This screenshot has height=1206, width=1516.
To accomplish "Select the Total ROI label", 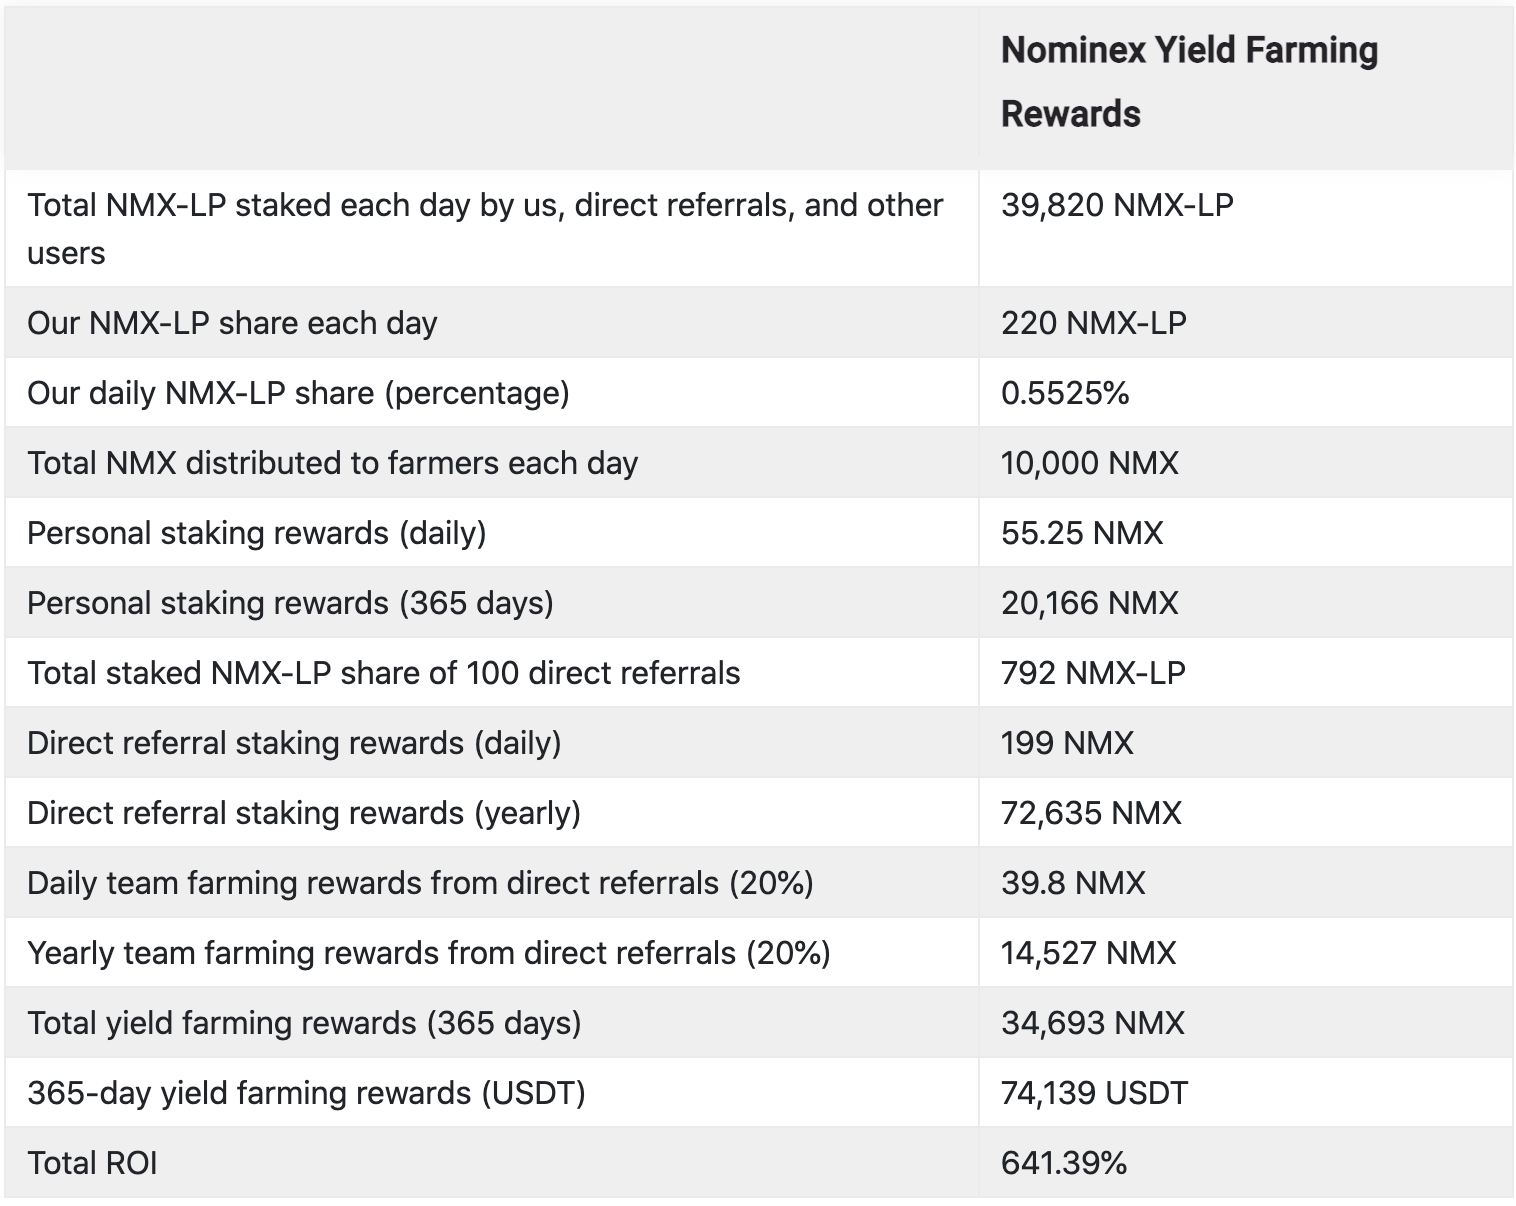I will pos(92,1163).
